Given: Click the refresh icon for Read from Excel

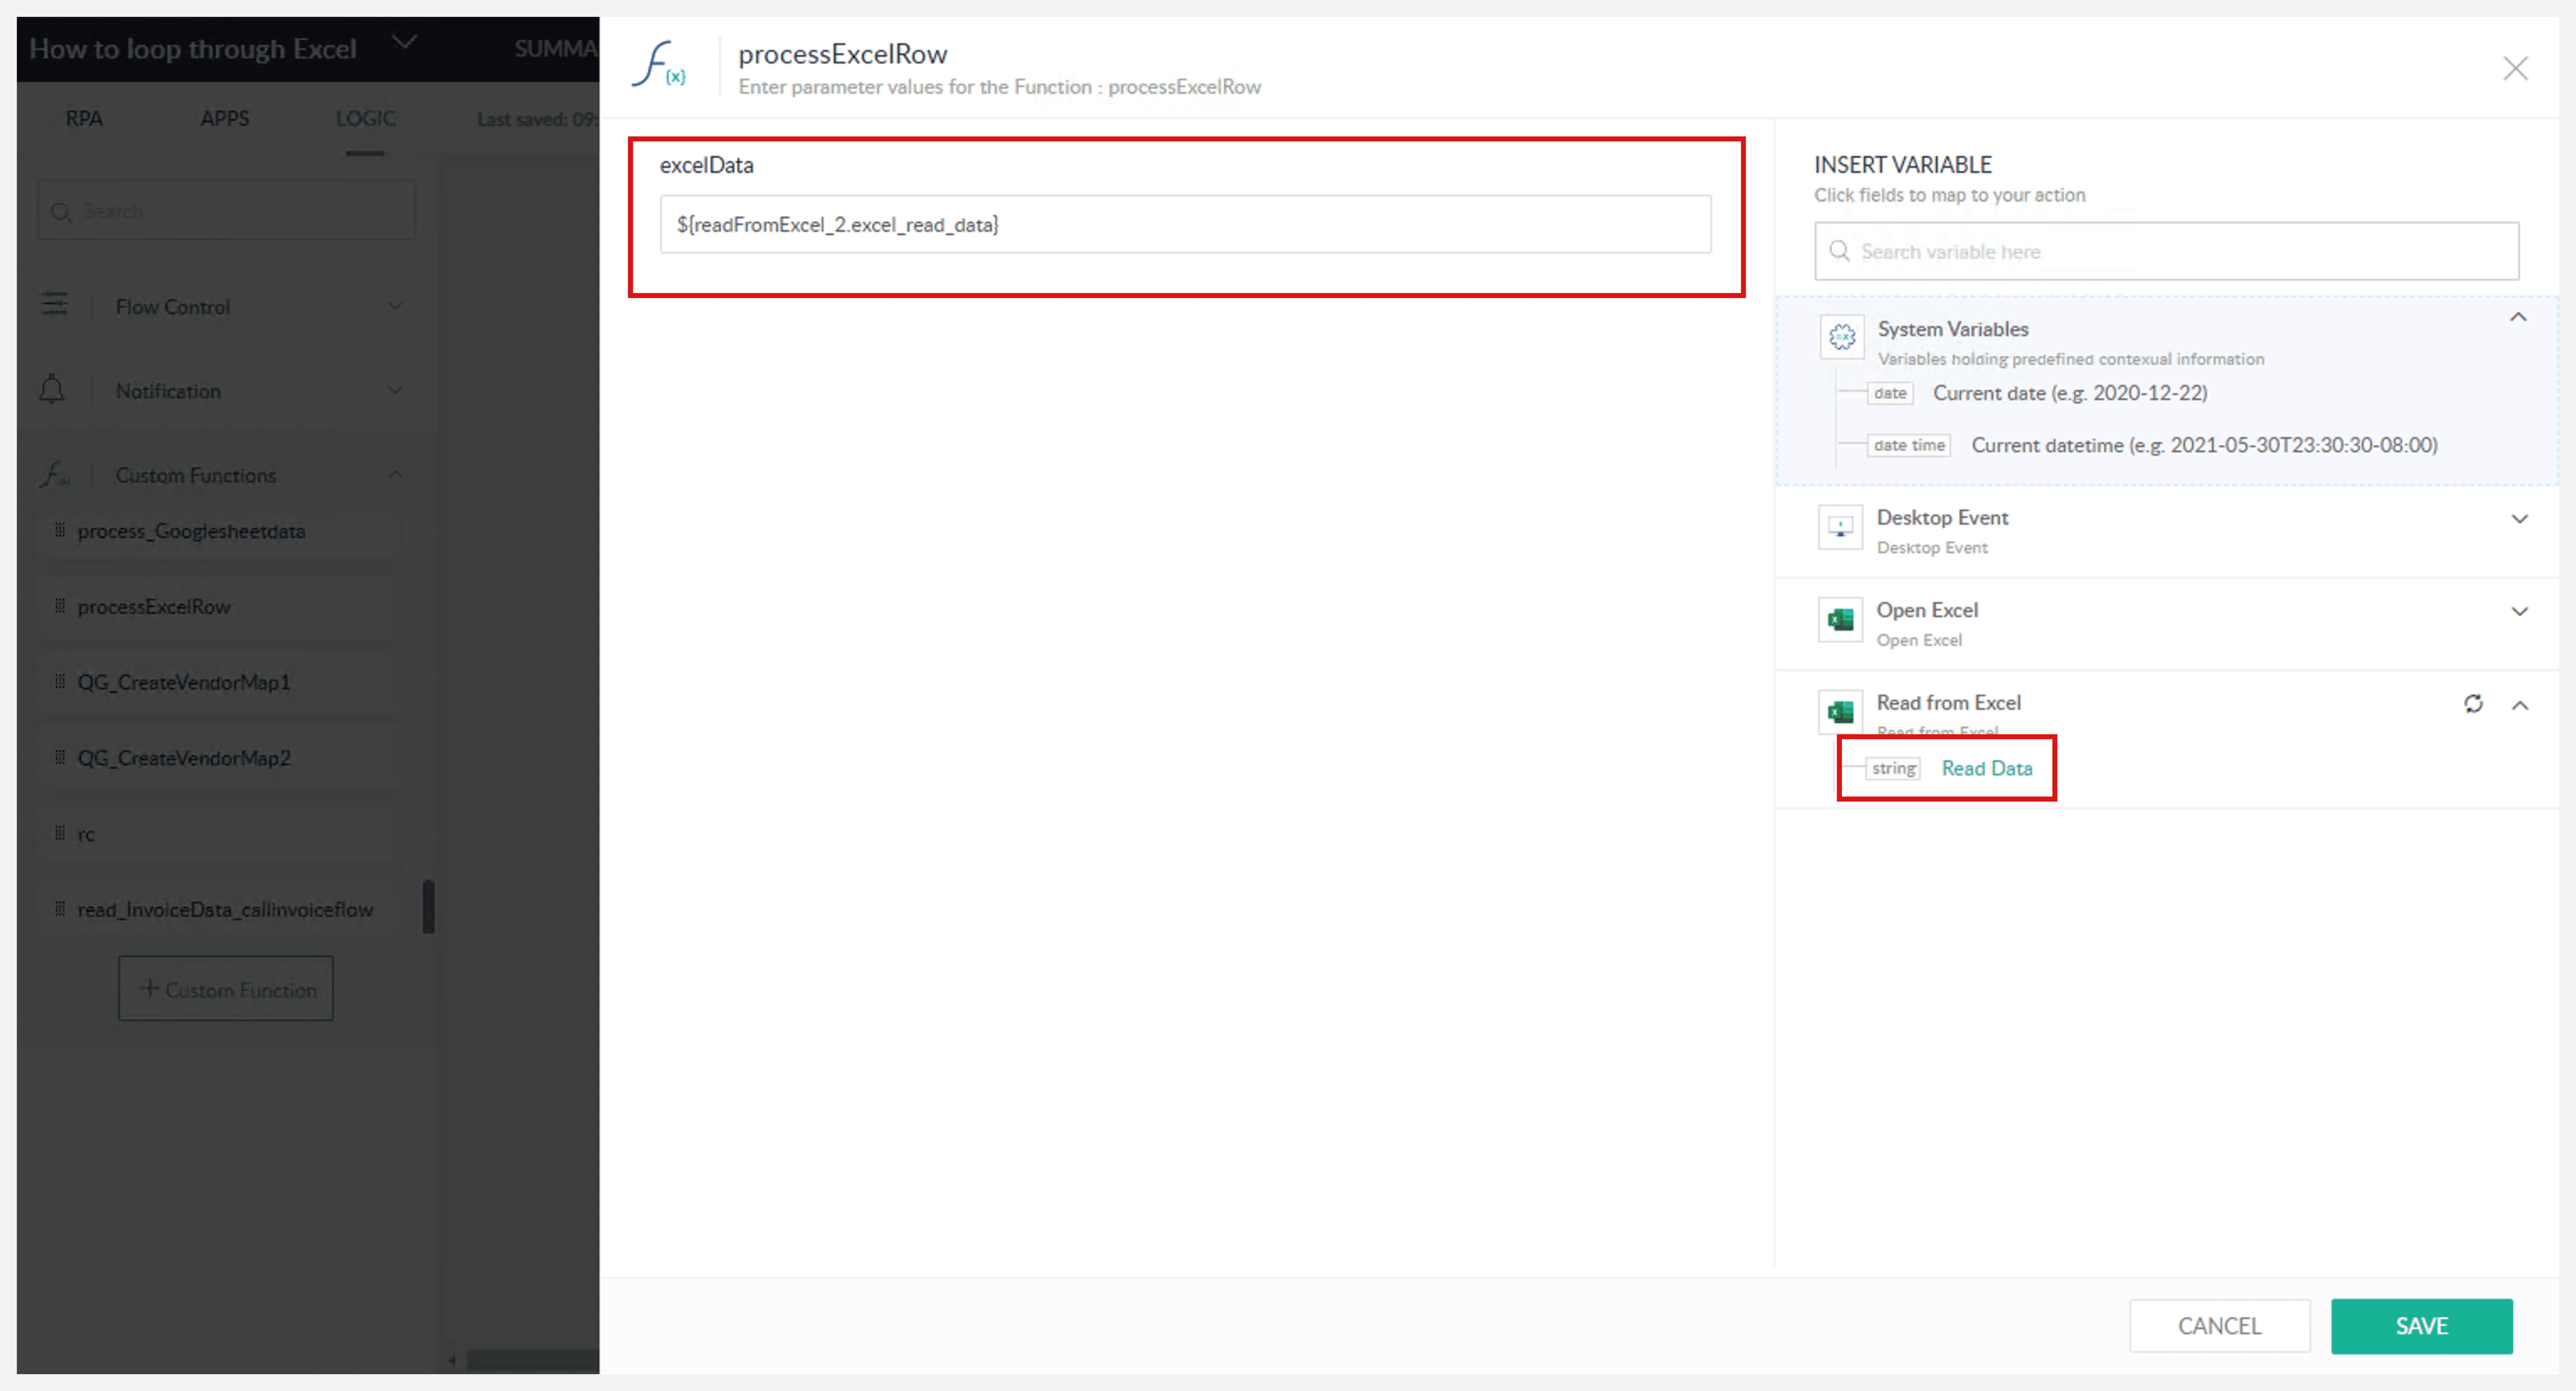Looking at the screenshot, I should pos(2472,704).
